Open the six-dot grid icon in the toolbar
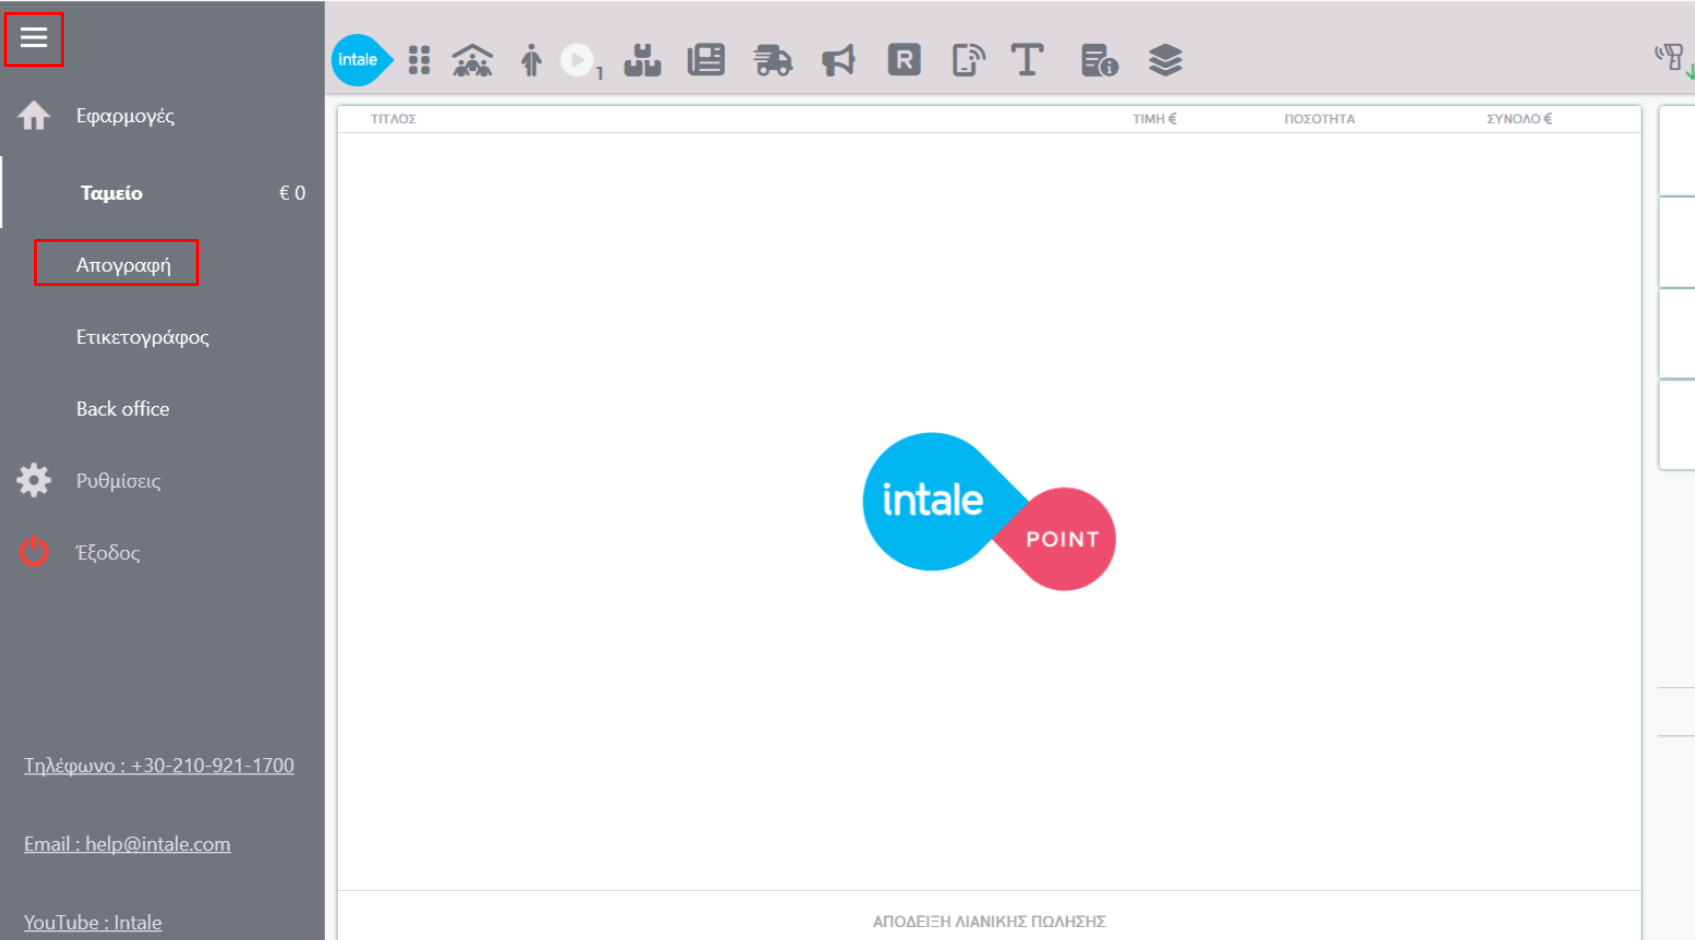This screenshot has width=1695, height=940. (x=419, y=60)
